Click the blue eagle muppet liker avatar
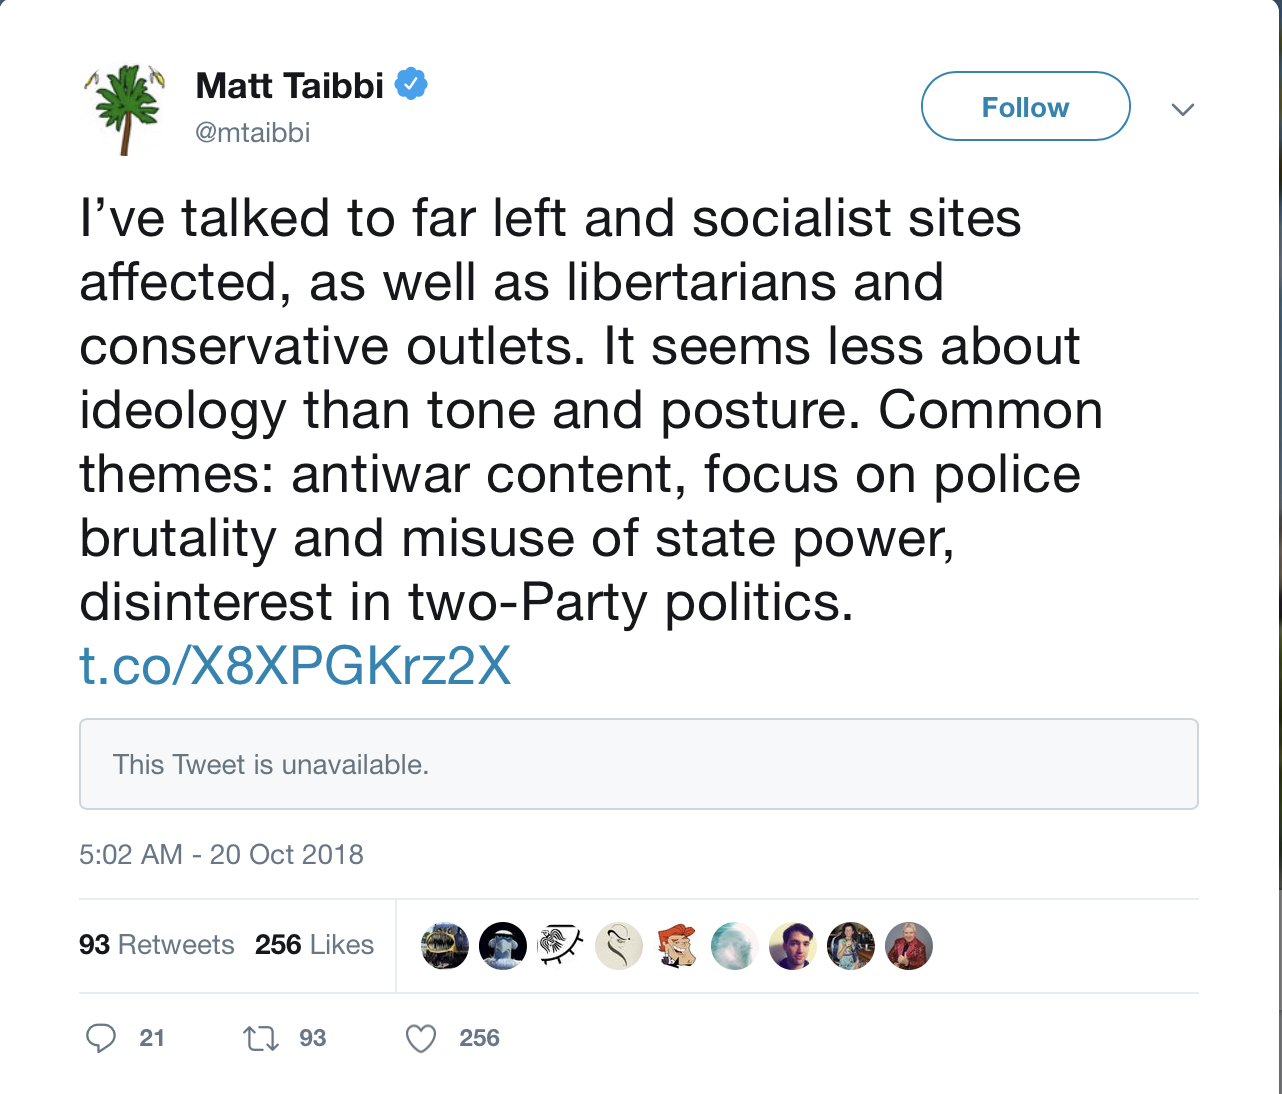1282x1094 pixels. tap(503, 946)
